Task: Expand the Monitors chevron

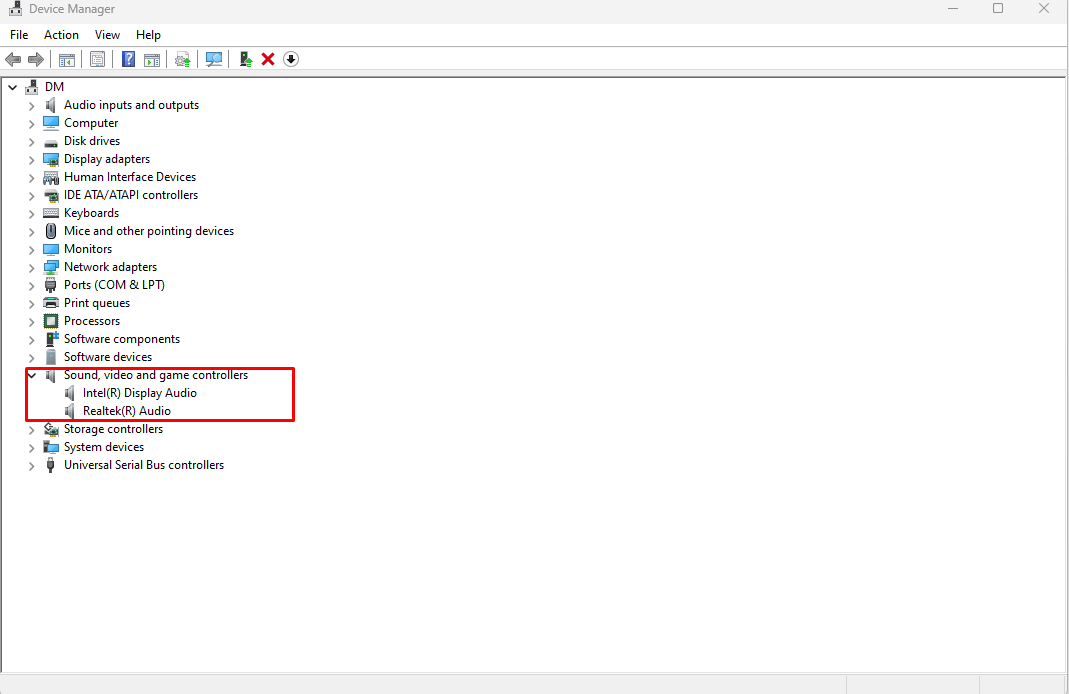Action: [31, 250]
